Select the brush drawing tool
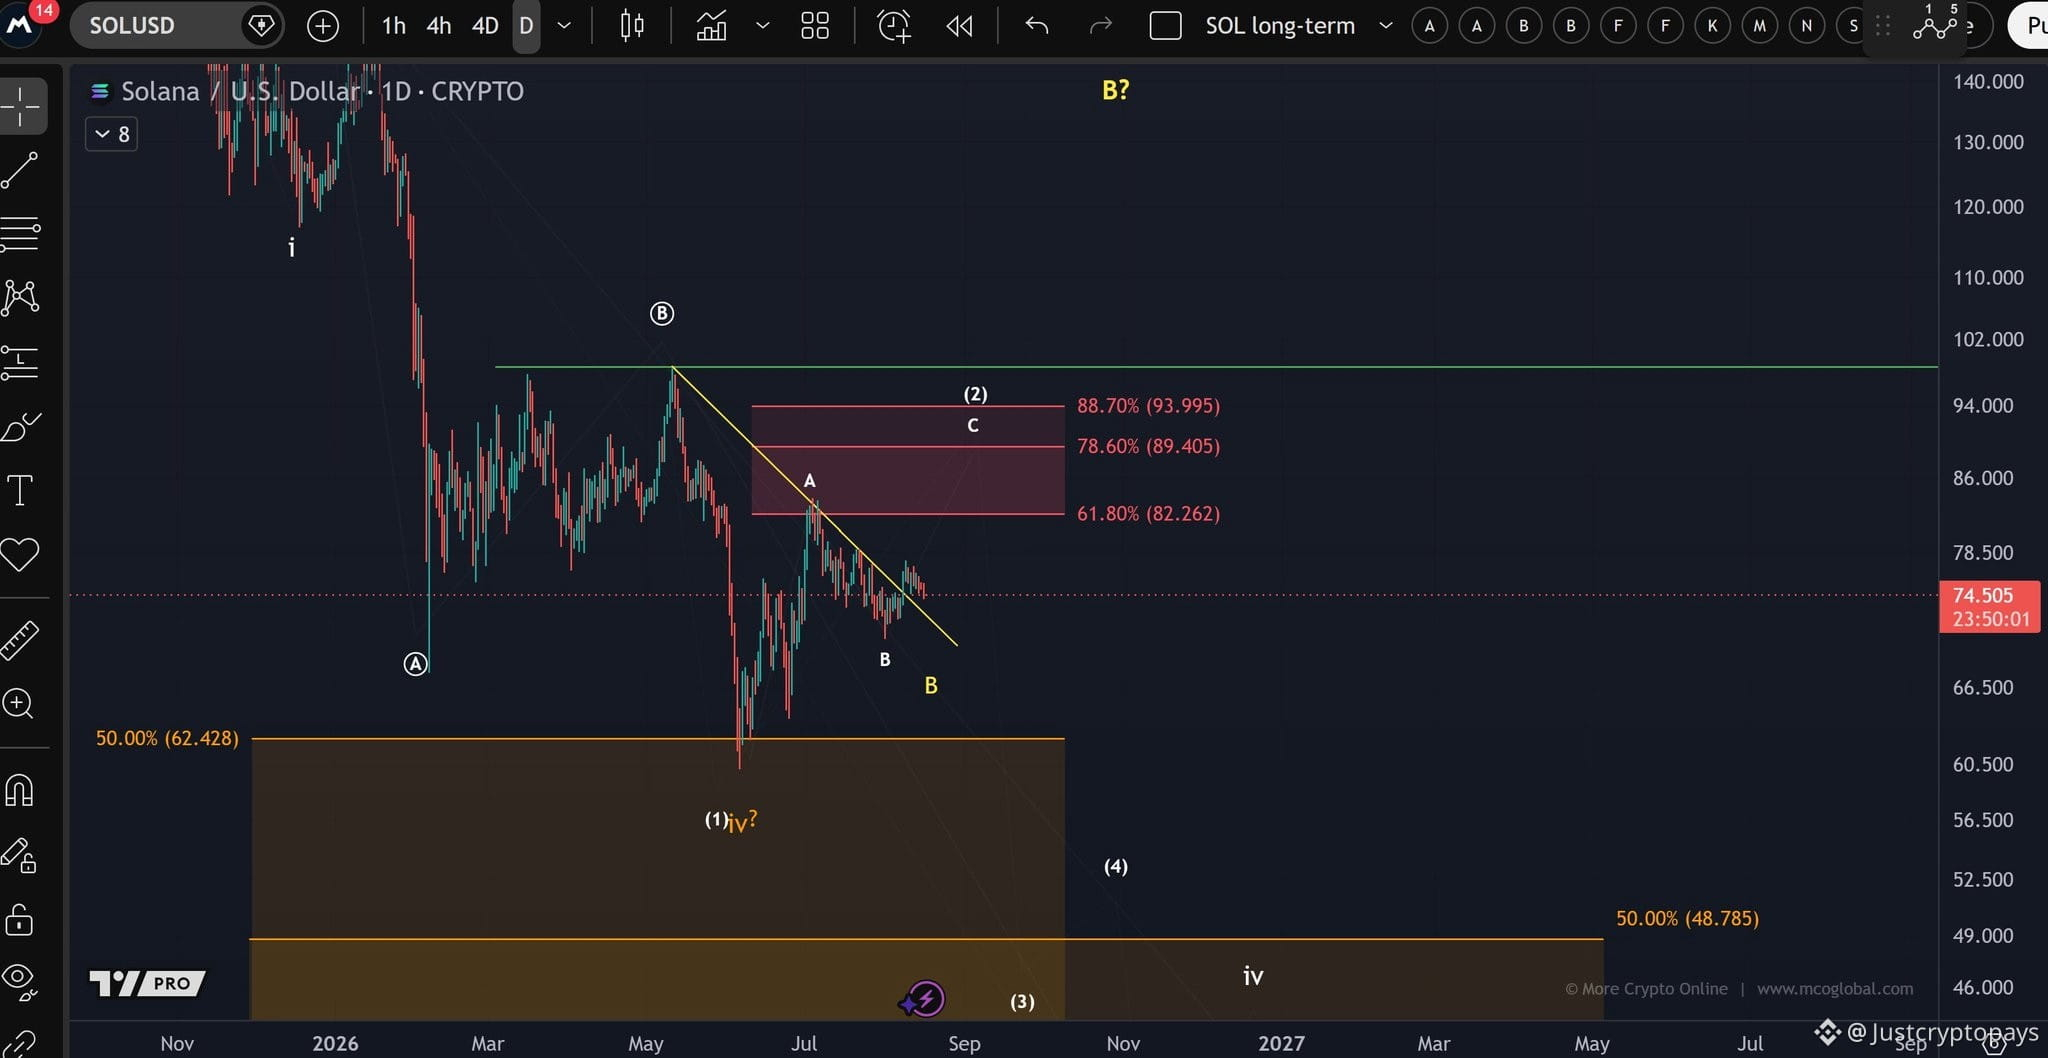Image resolution: width=2048 pixels, height=1058 pixels. tap(20, 427)
